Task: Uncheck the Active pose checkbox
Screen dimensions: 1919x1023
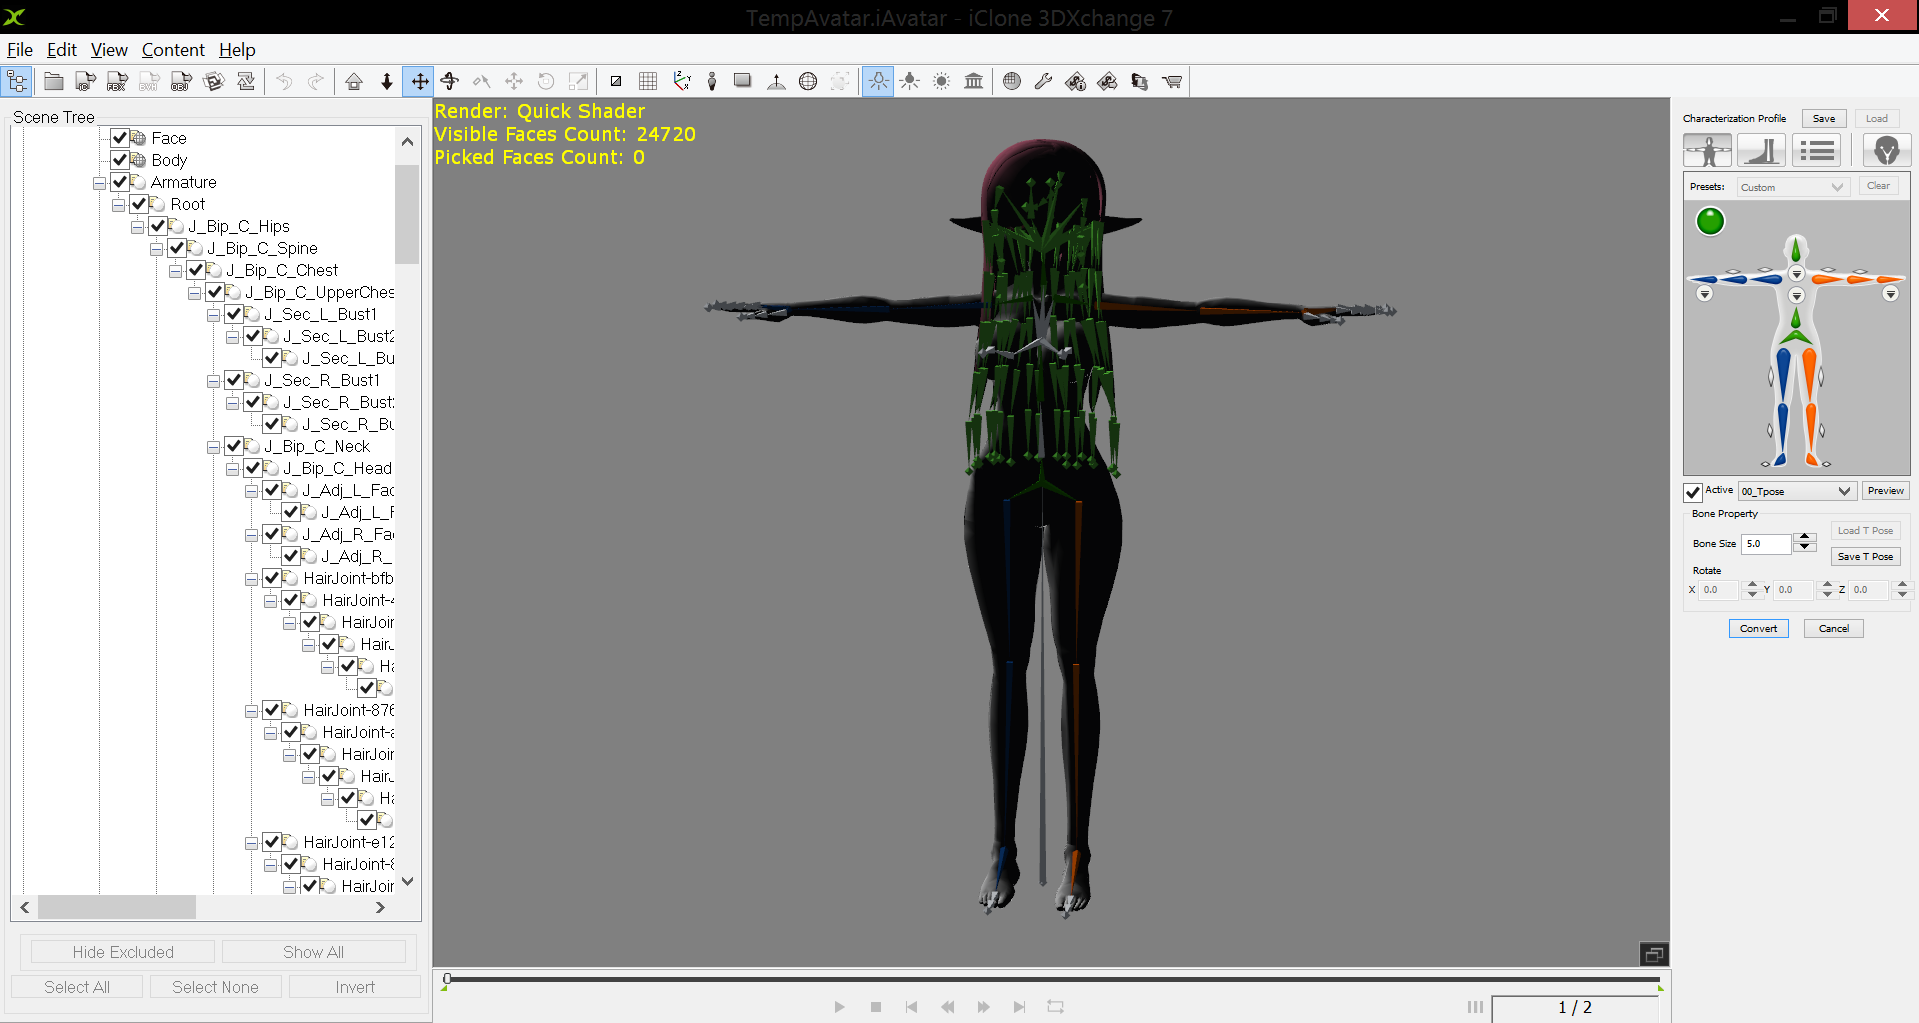Action: point(1693,492)
